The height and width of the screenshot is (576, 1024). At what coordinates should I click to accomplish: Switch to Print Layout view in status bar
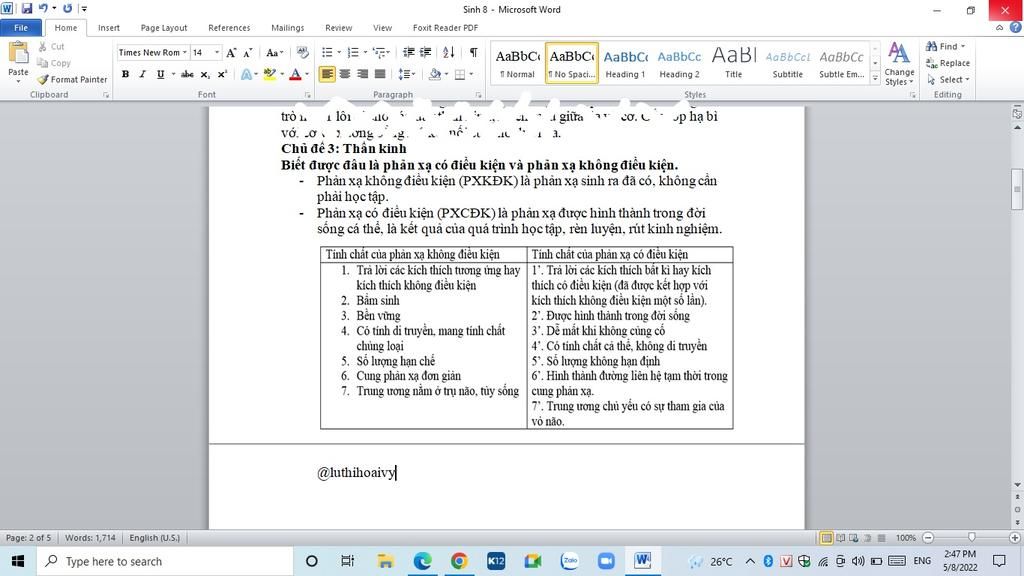(826, 537)
